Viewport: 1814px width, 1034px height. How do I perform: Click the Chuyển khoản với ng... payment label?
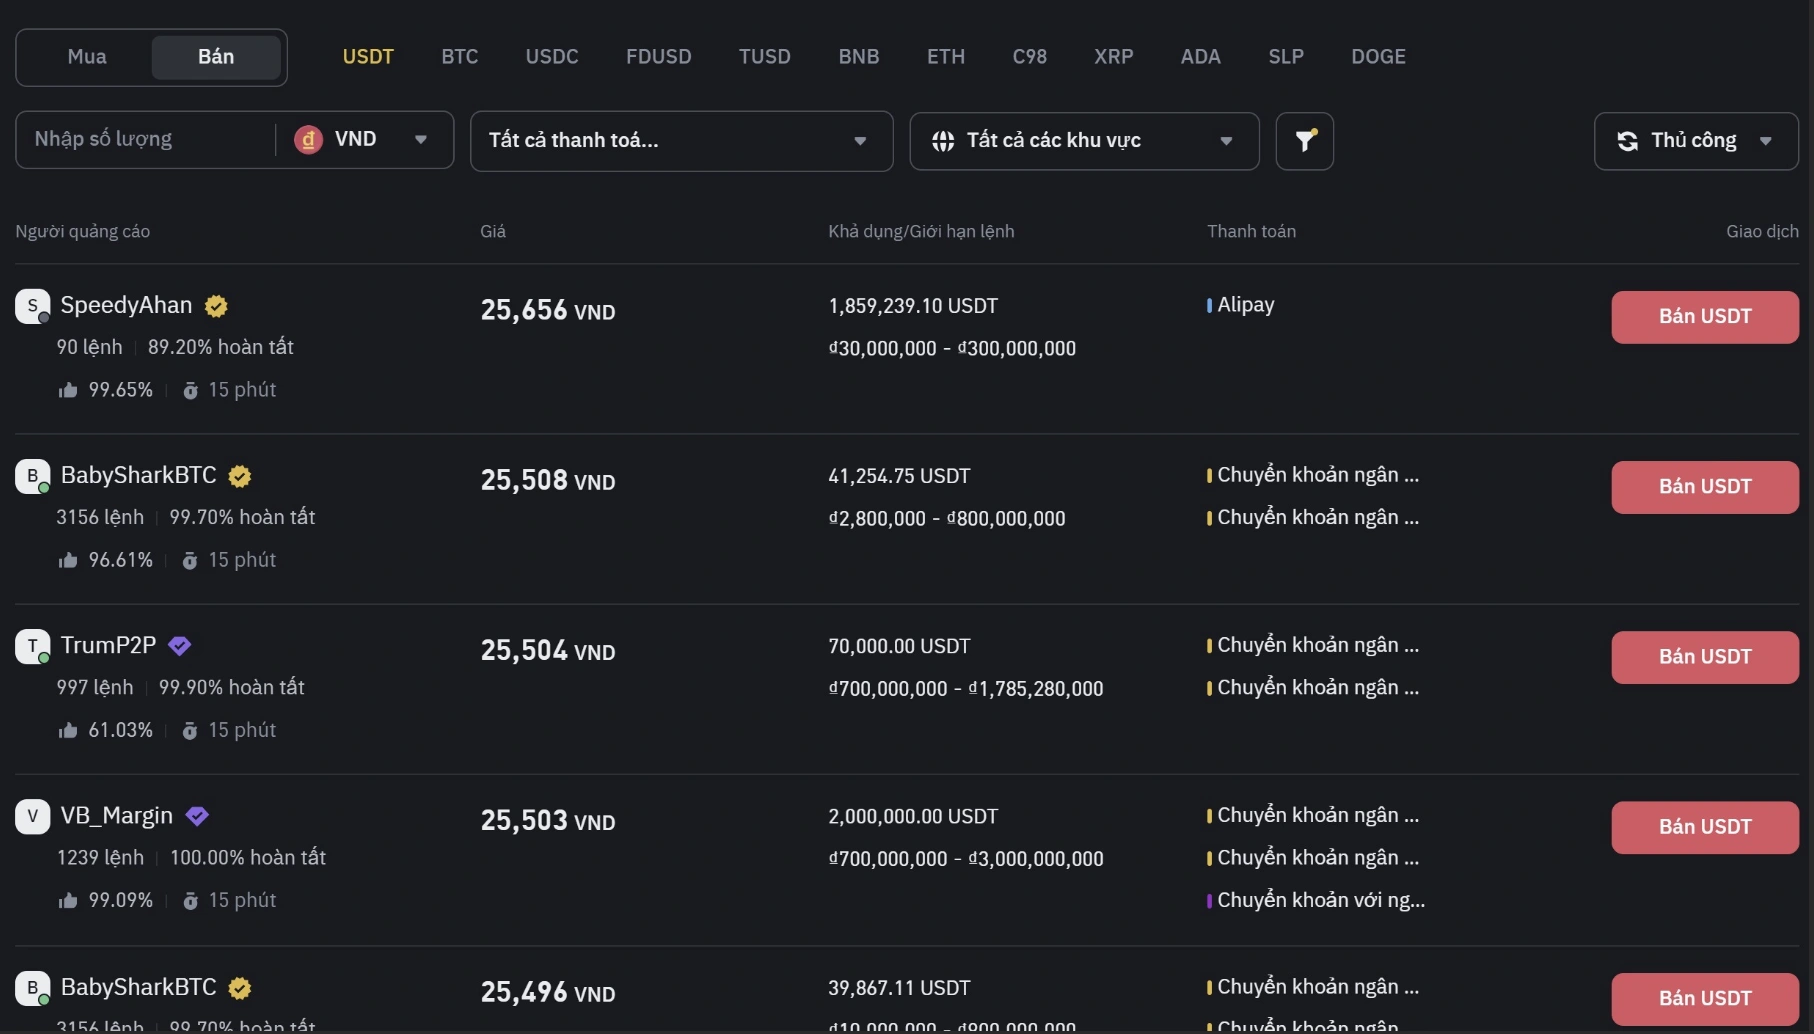[1321, 900]
